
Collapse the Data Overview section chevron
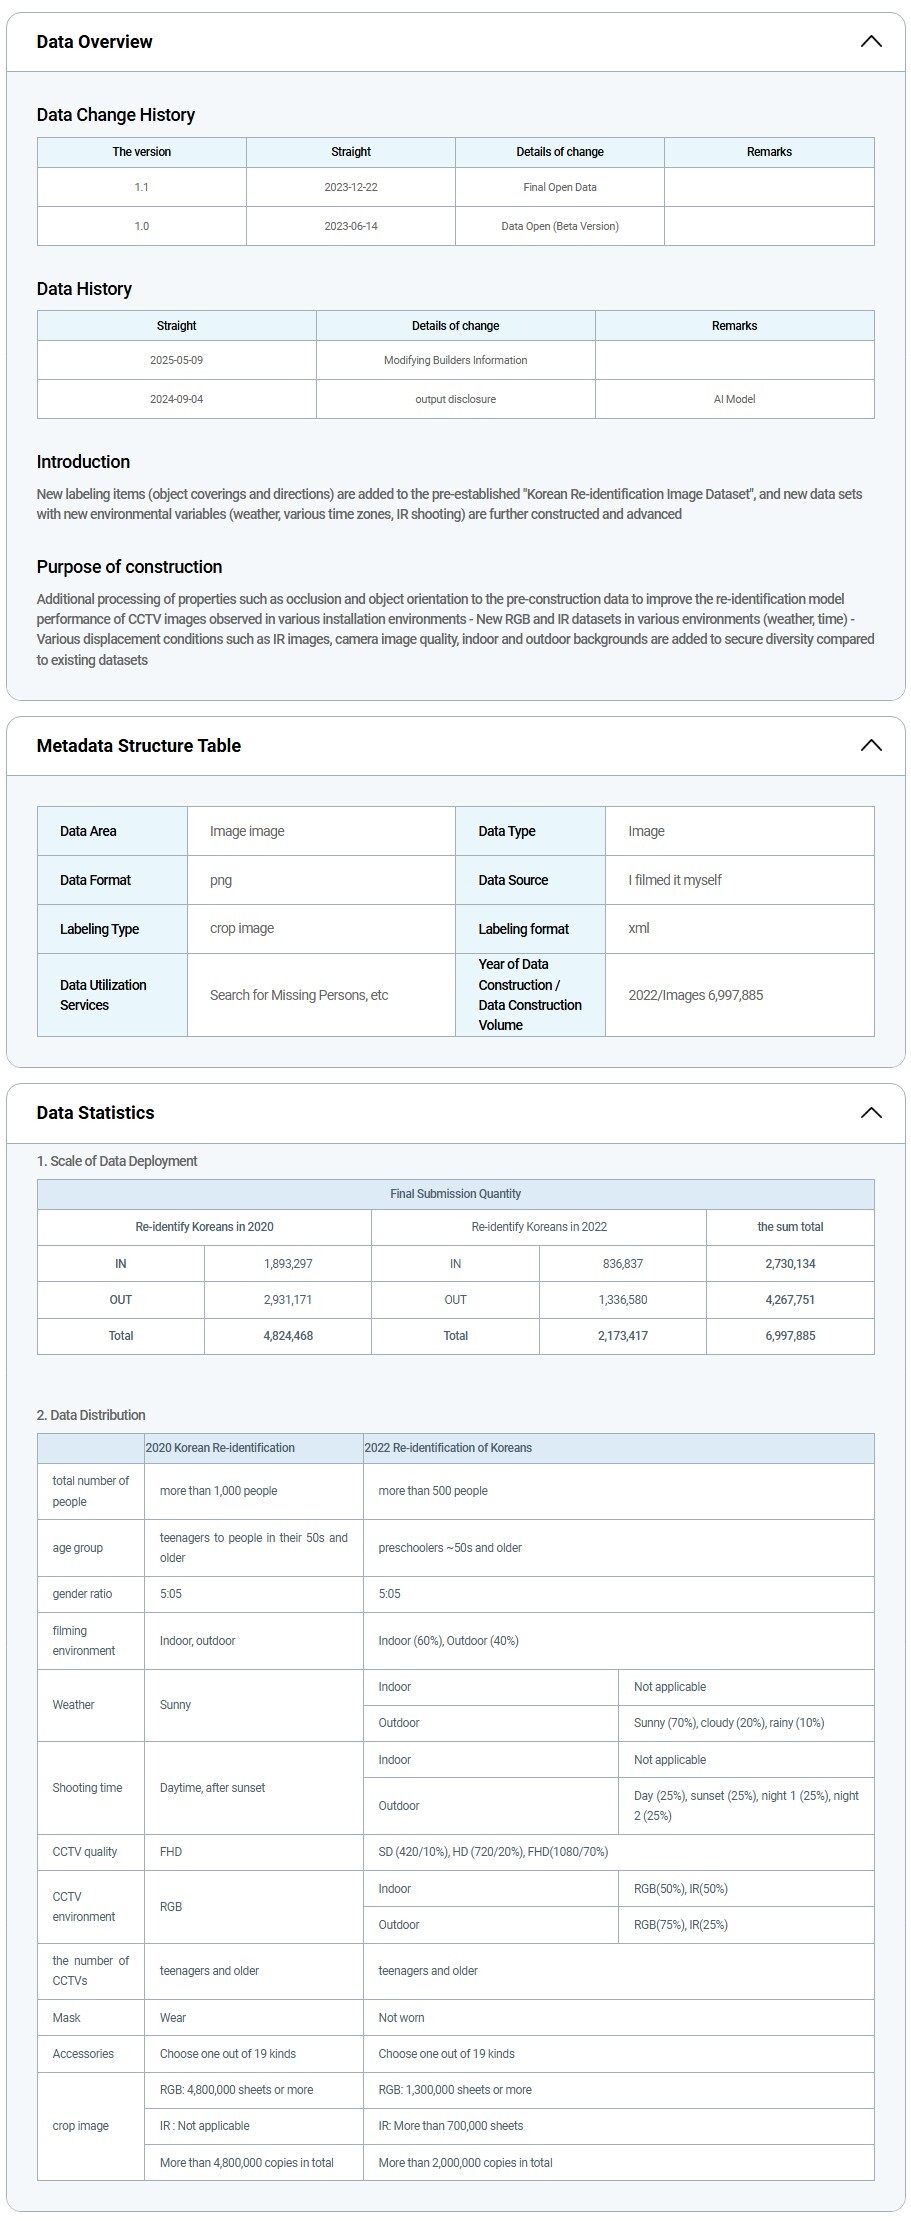pos(870,42)
